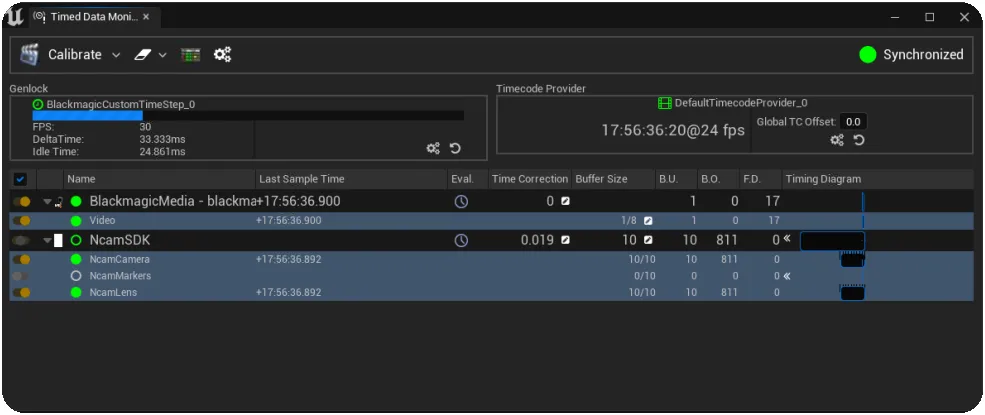Collapse the NcamSDK tree row
This screenshot has width=985, height=415.
coord(46,240)
